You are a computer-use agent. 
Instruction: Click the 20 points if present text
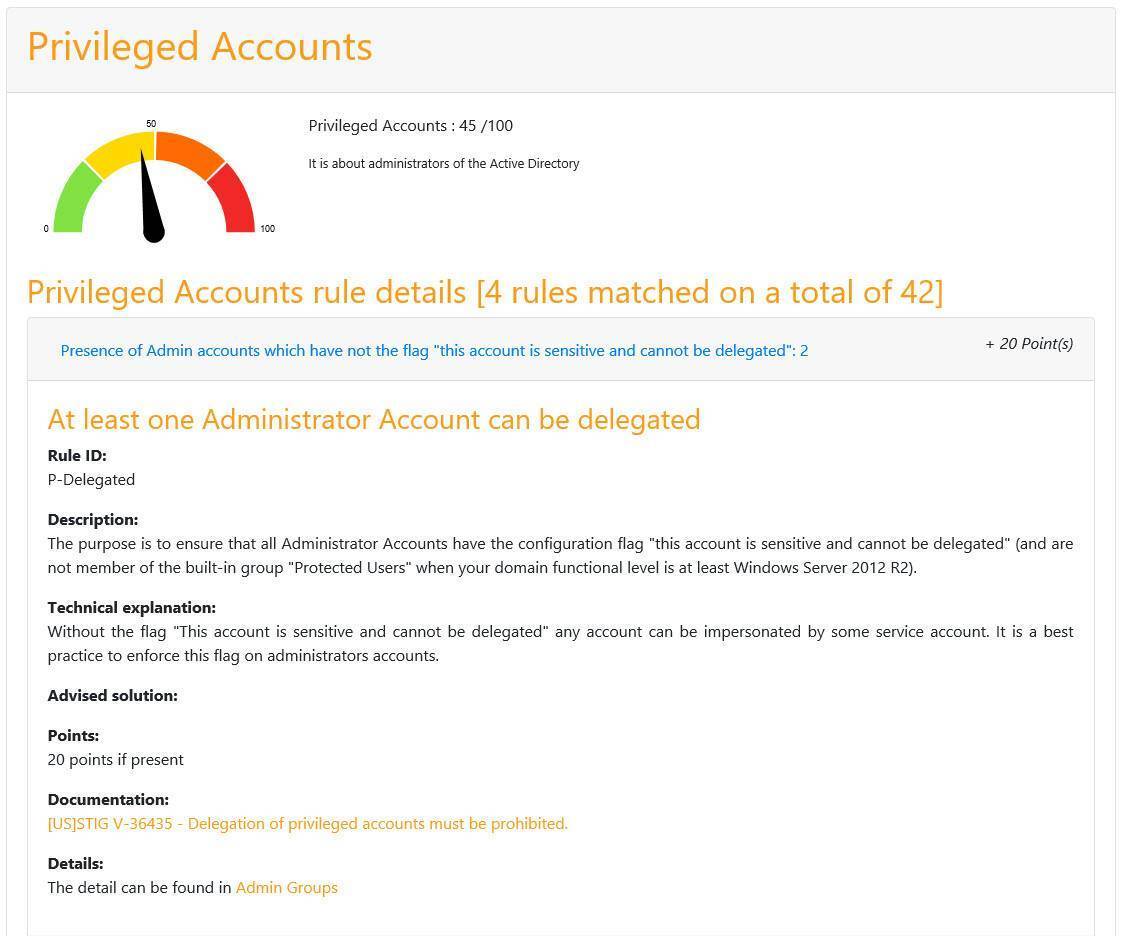click(115, 760)
